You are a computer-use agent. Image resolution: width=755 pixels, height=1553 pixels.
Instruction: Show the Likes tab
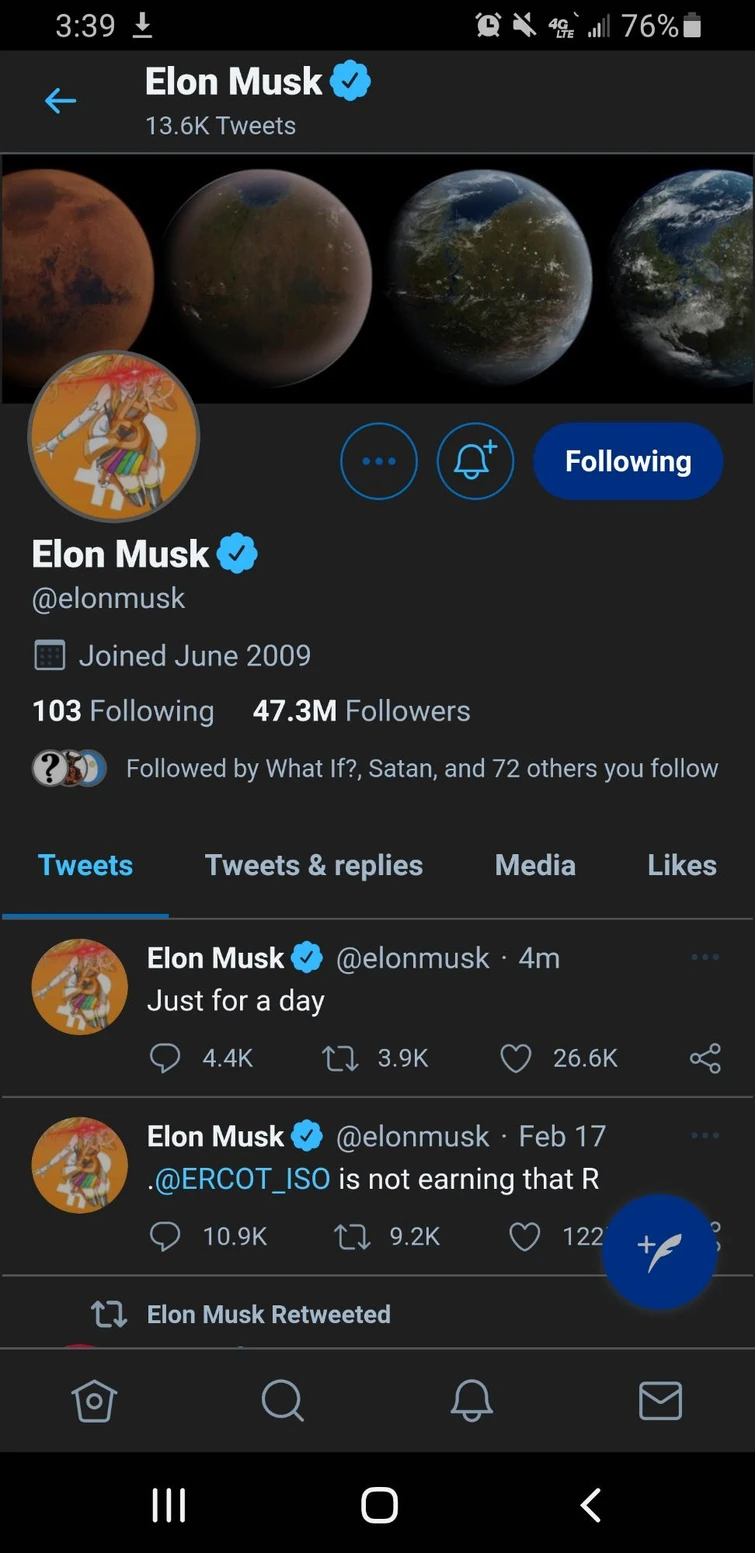click(x=682, y=865)
